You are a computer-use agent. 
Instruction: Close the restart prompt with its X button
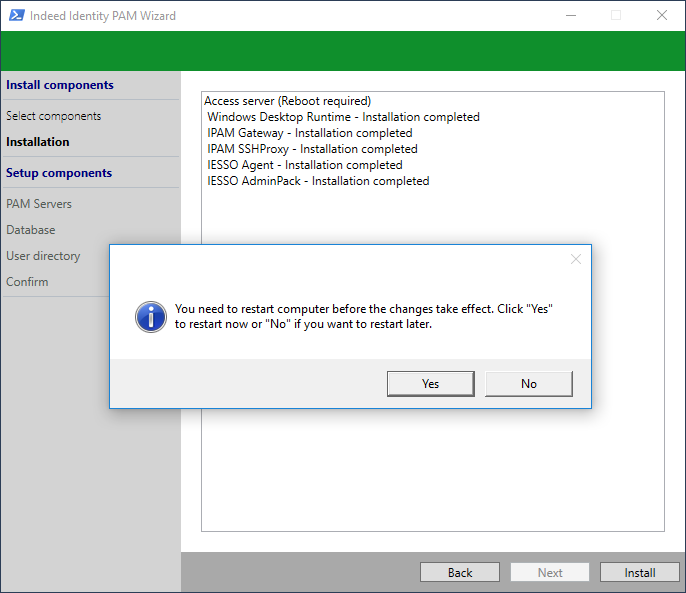tap(575, 259)
